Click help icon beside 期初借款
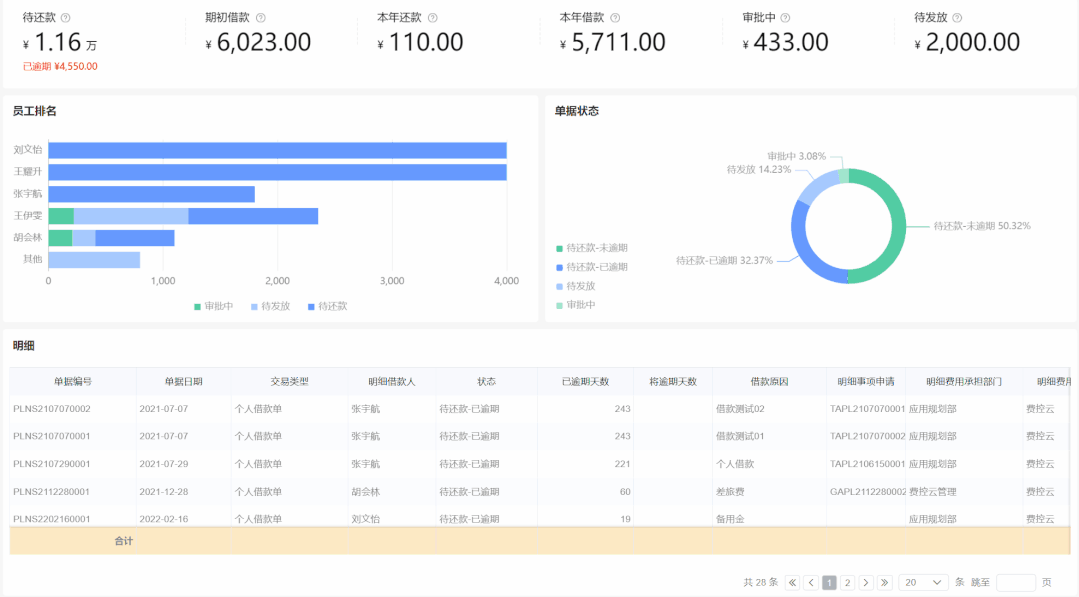1079x597 pixels. [261, 18]
